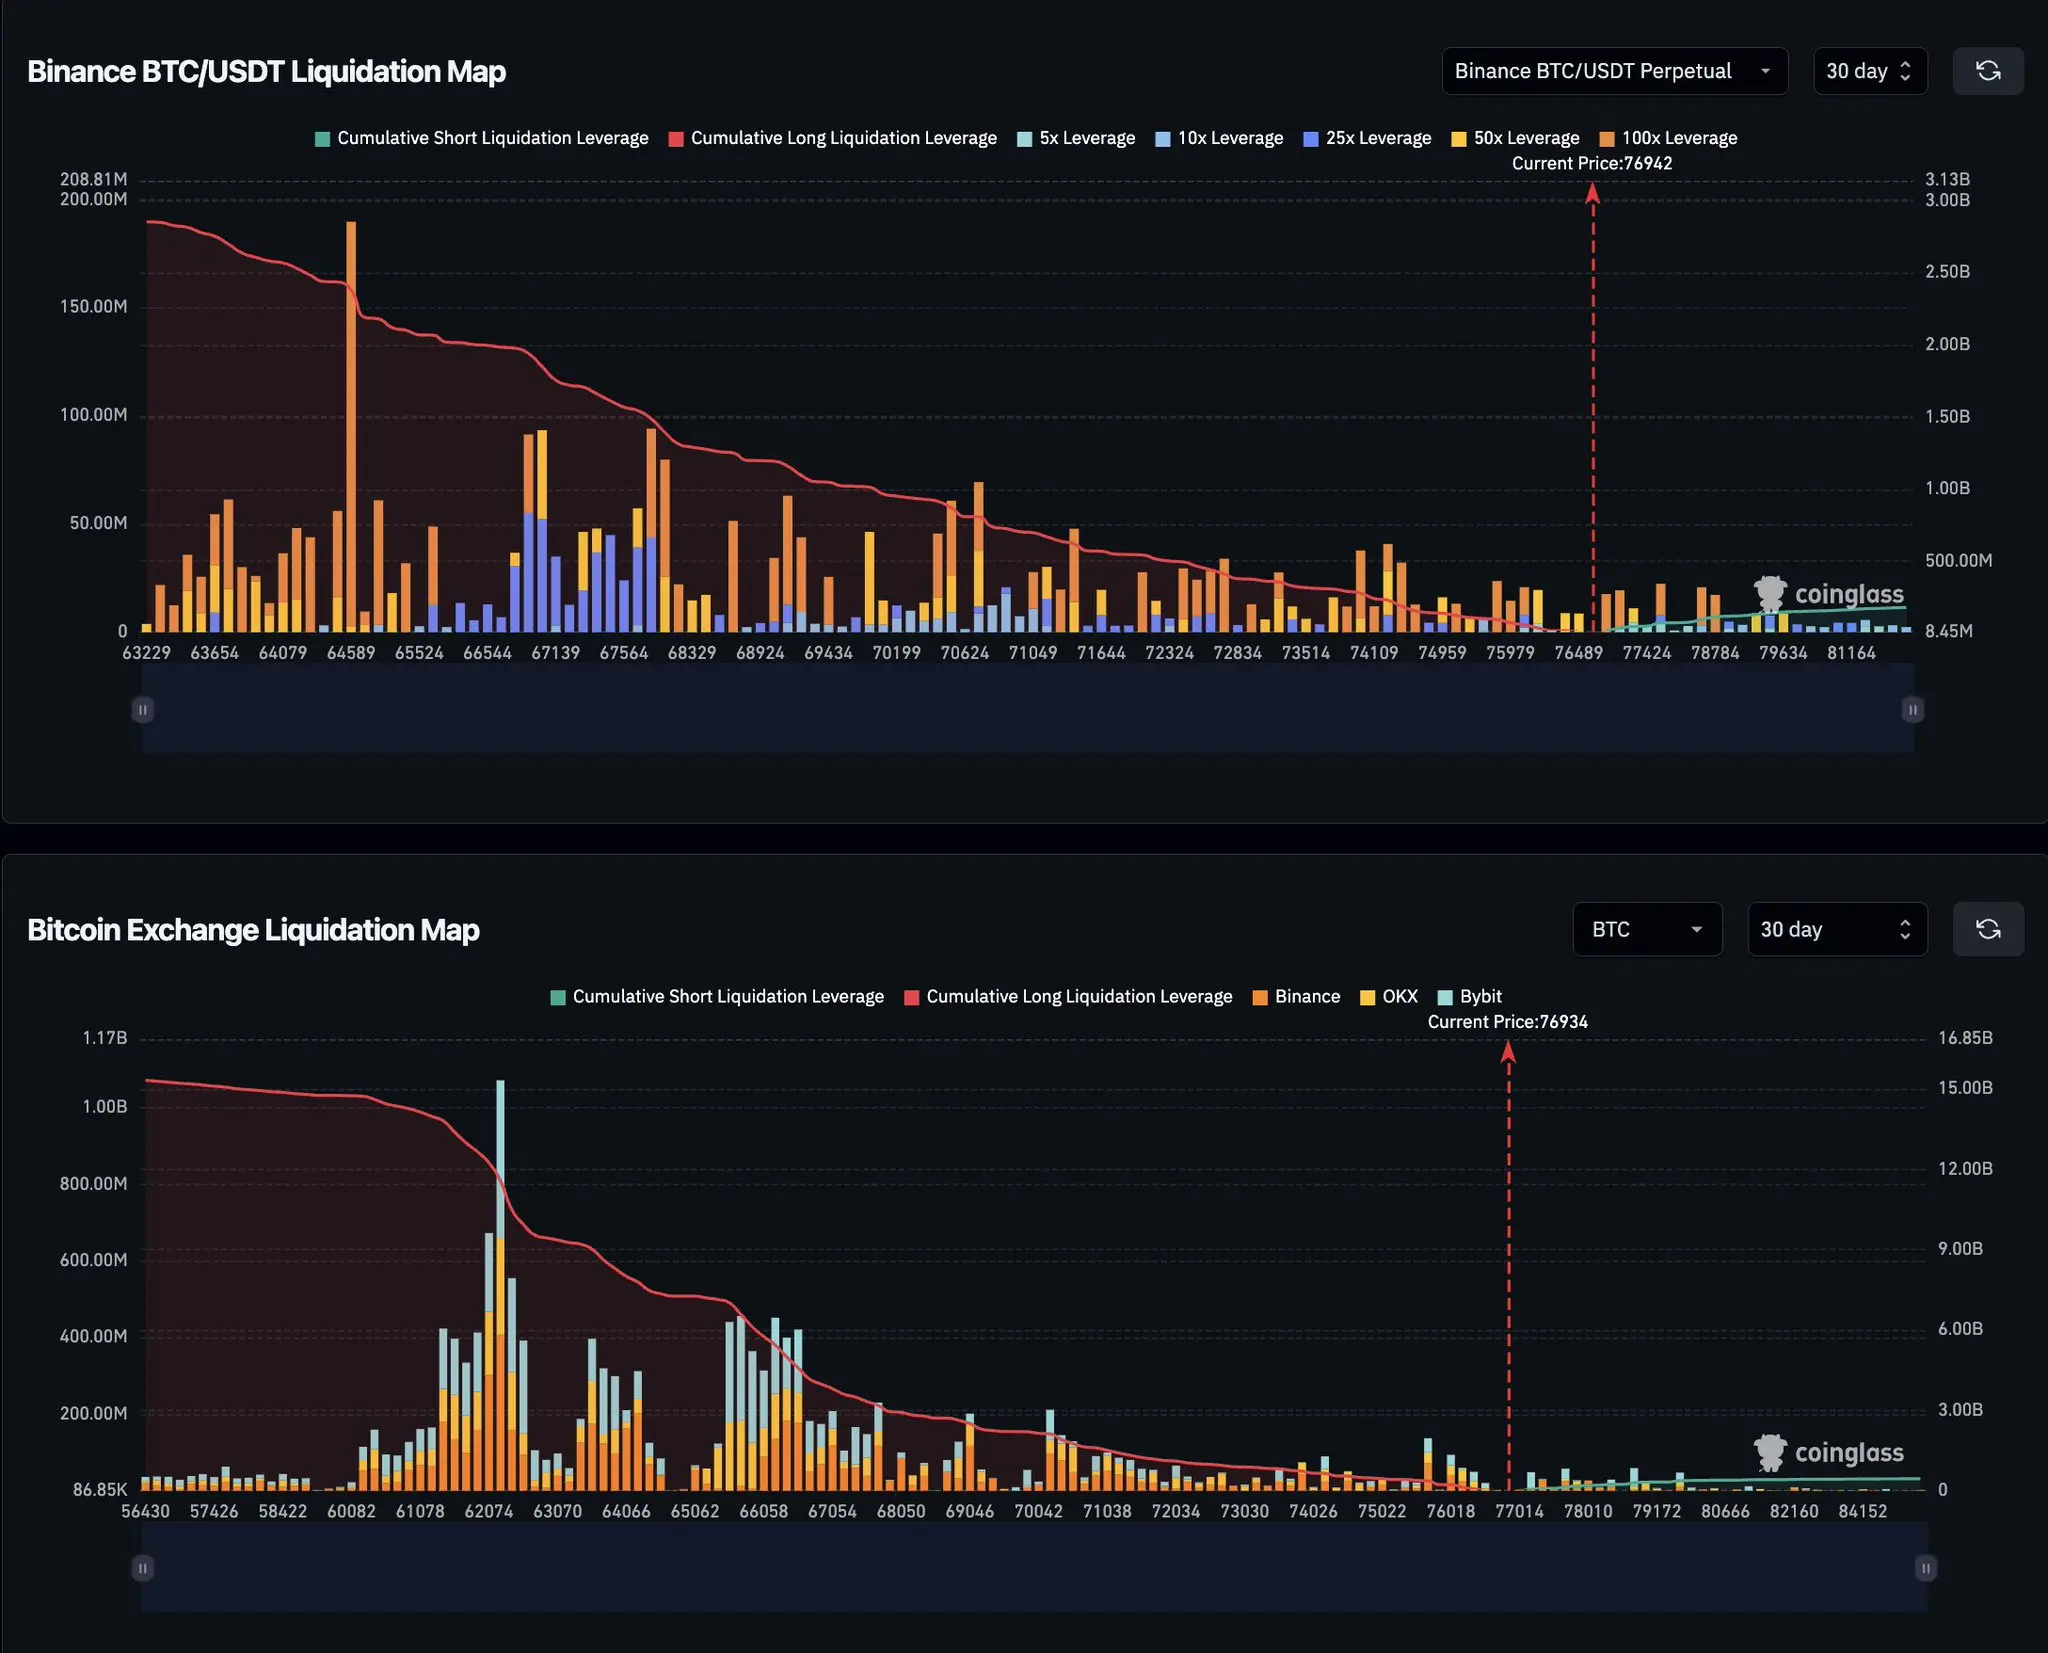Toggle Cumulative Long Liquidation Leverage in Bitcoin Exchange legend
The width and height of the screenshot is (2048, 1653).
click(1068, 997)
